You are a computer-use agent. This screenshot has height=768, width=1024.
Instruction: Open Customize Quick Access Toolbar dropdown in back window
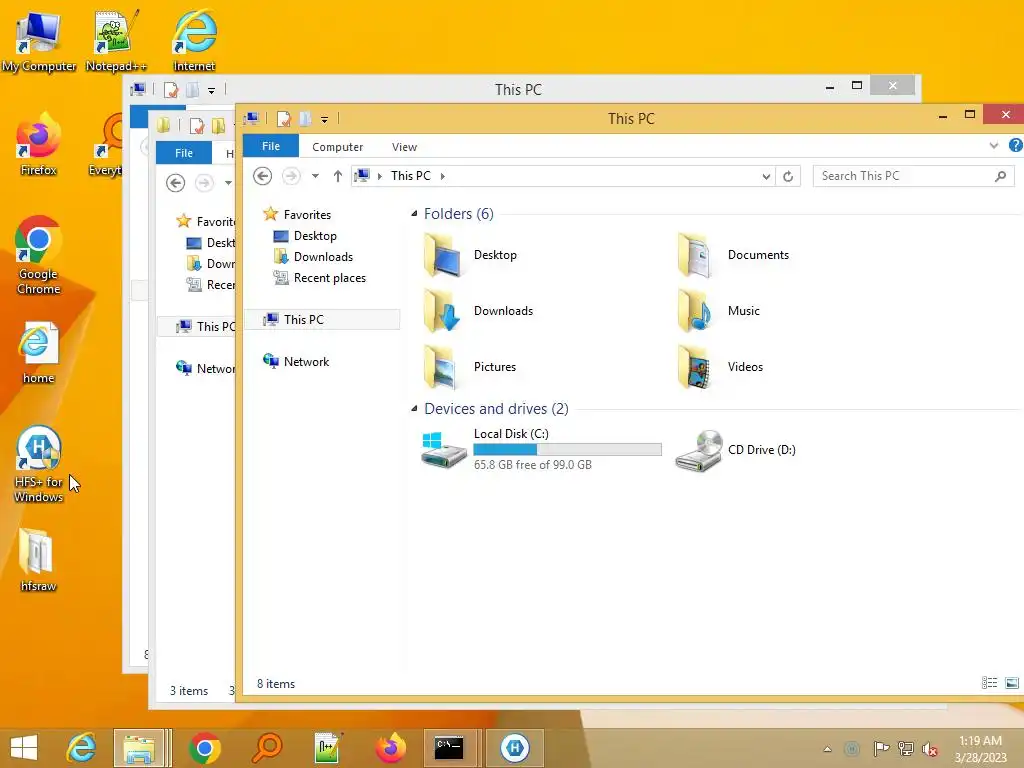(x=212, y=91)
